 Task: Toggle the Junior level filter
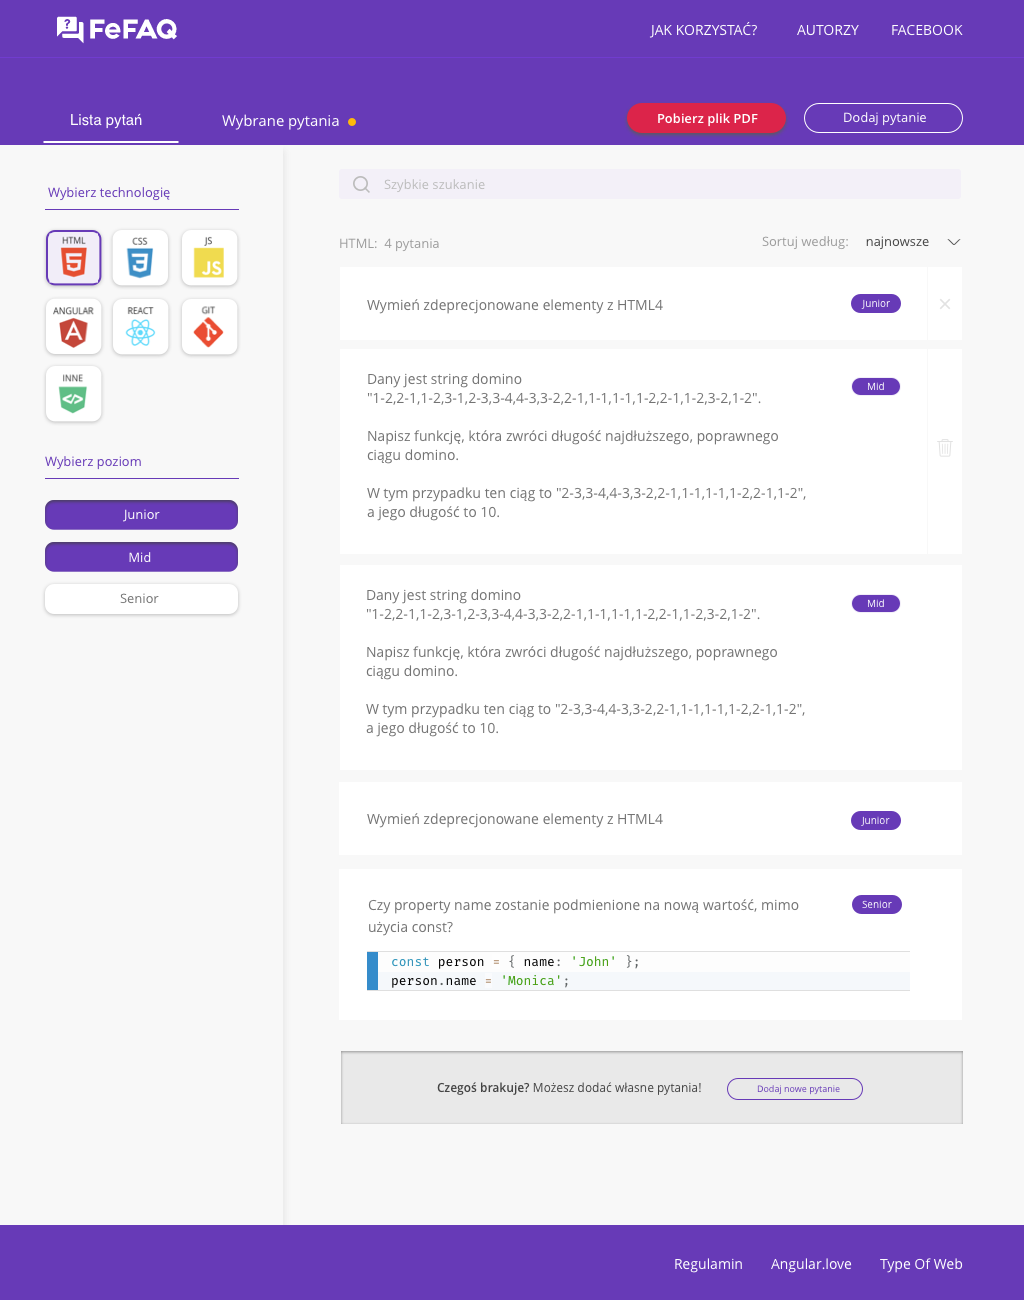pyautogui.click(x=141, y=514)
